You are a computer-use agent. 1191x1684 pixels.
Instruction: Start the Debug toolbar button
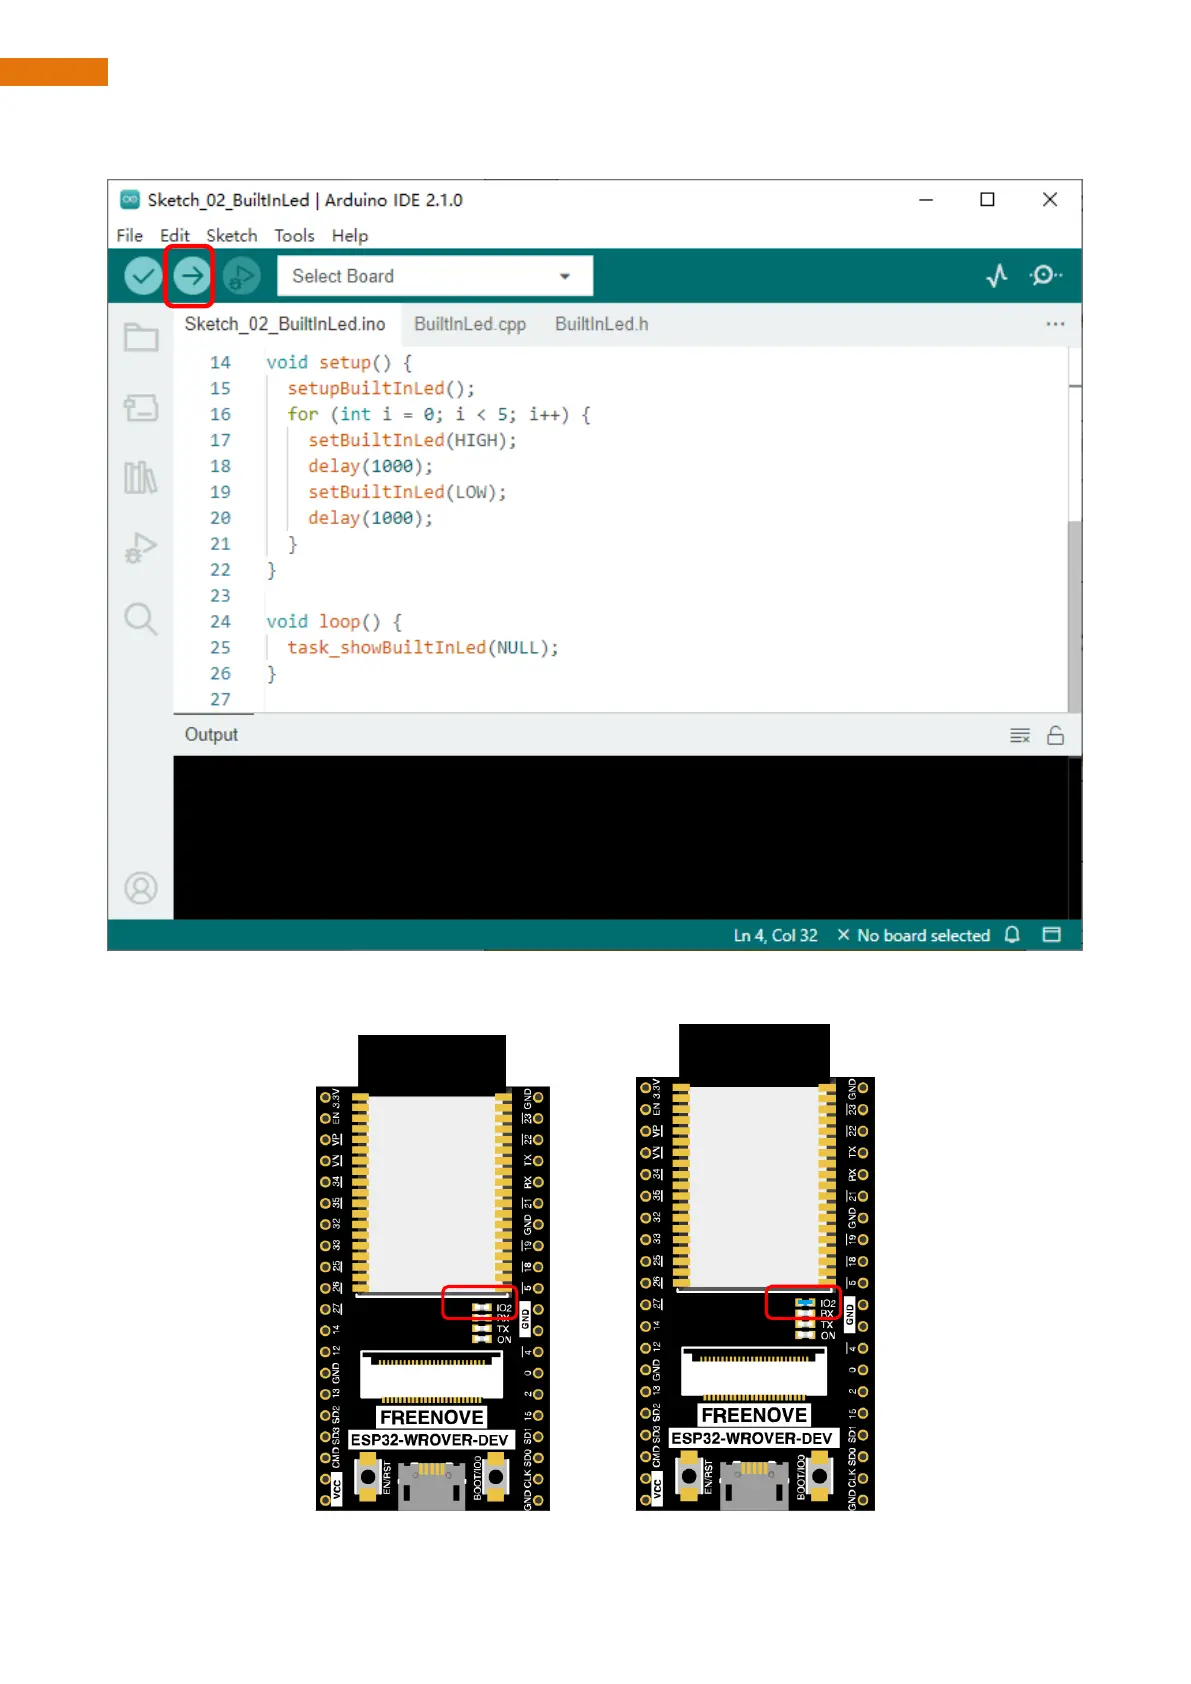pos(241,276)
